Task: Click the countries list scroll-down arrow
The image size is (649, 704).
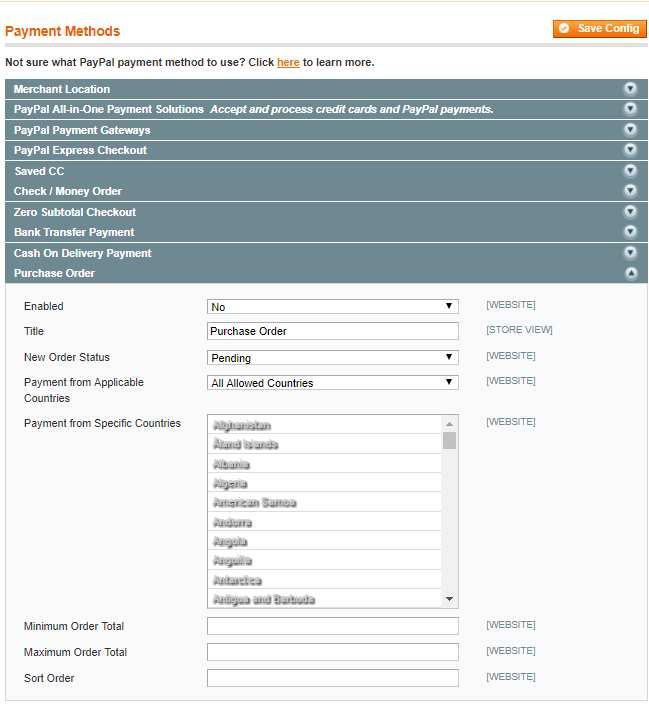Action: tap(449, 599)
